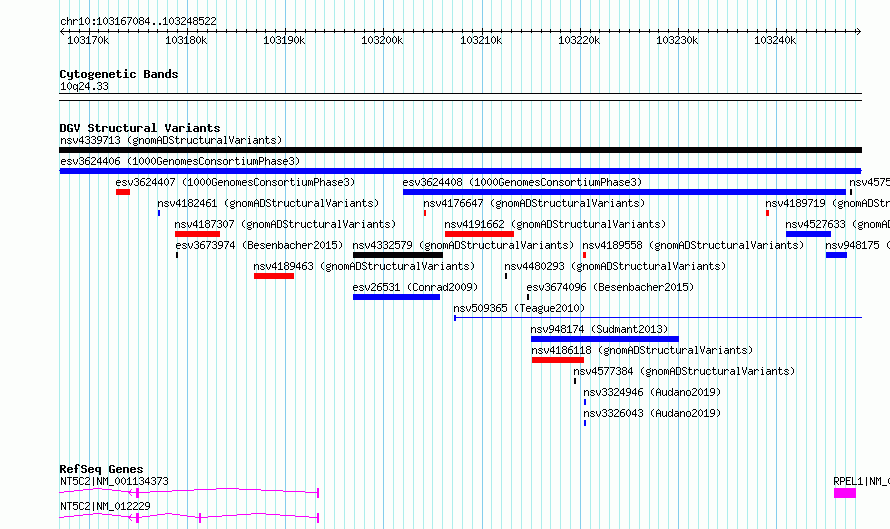
Task: Click the NT5C2 NM_012229 transcript line
Action: tap(189, 517)
